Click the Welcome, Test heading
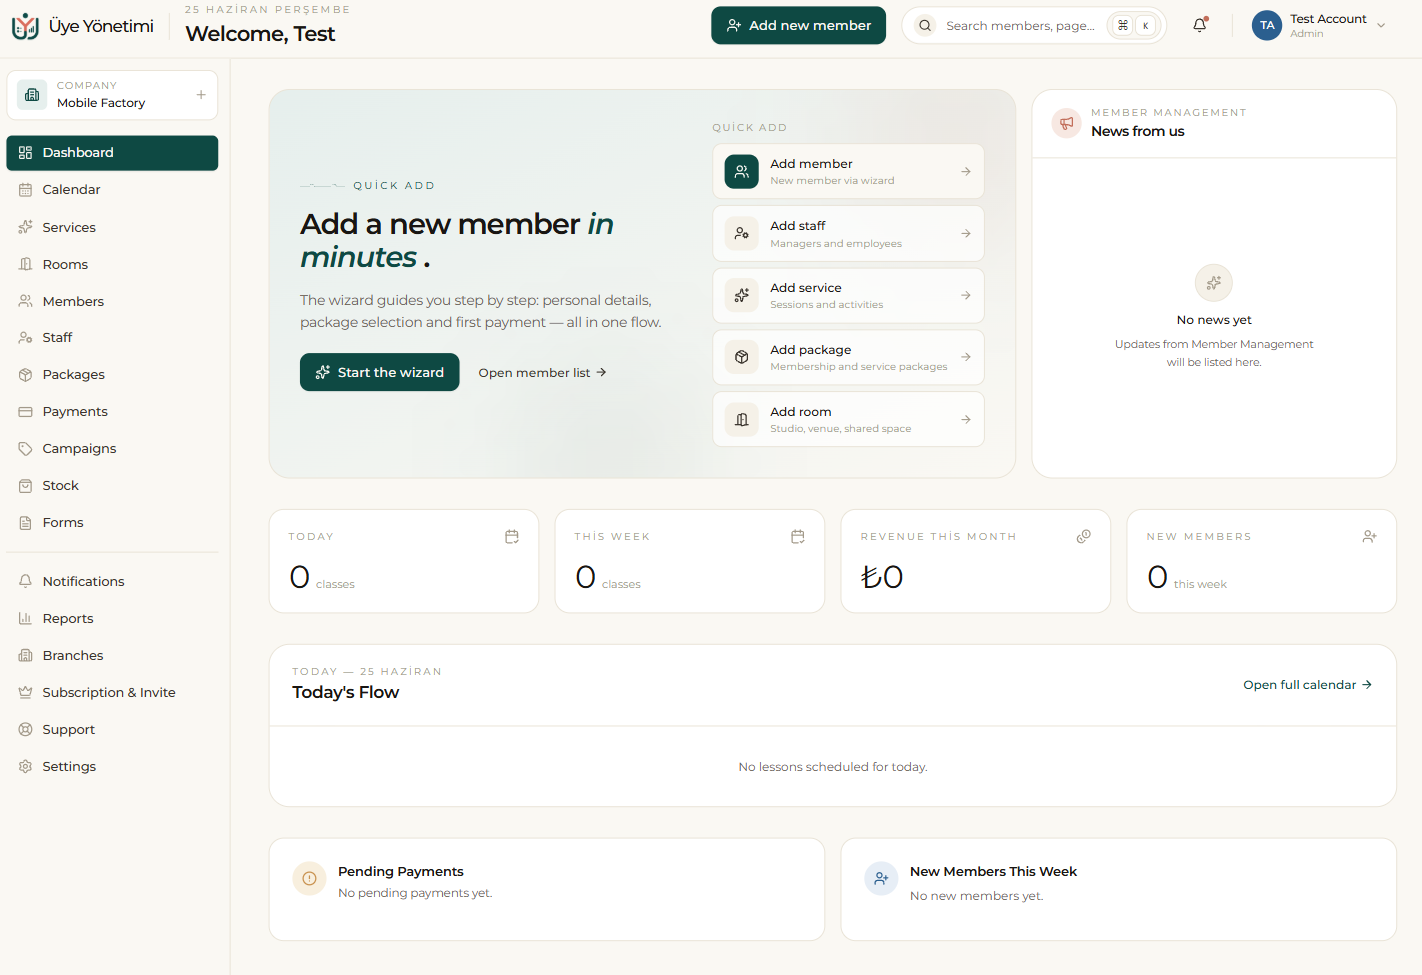Image resolution: width=1422 pixels, height=975 pixels. pos(260,34)
